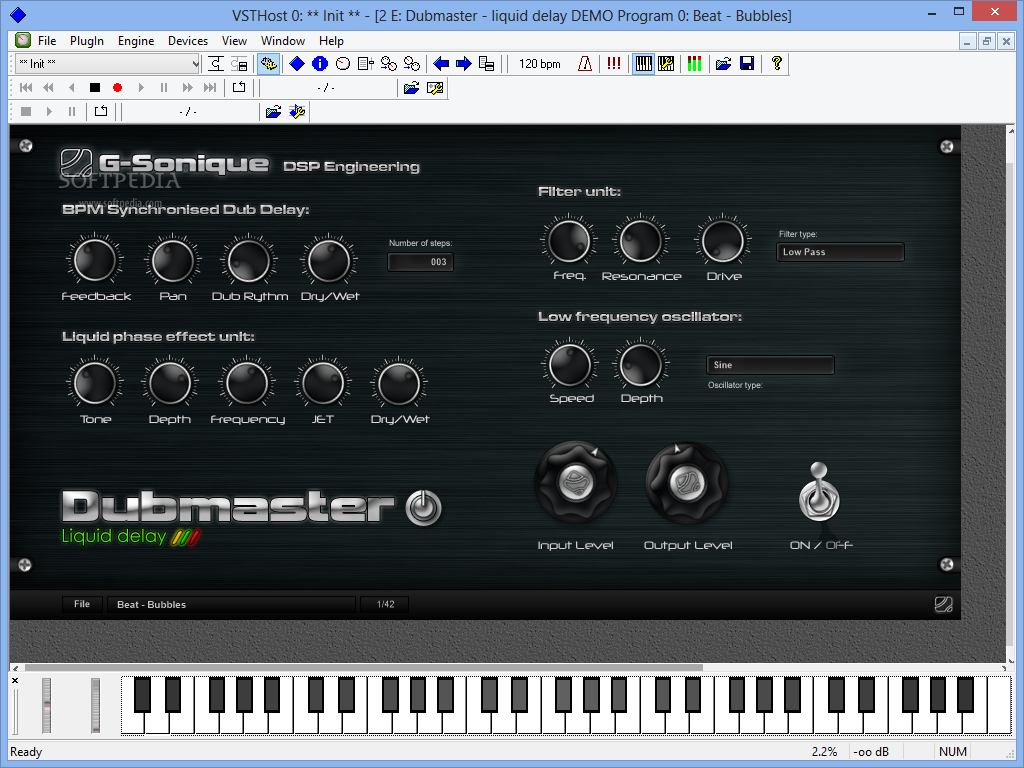
Task: Click the yellow question mark help icon
Action: 776,63
